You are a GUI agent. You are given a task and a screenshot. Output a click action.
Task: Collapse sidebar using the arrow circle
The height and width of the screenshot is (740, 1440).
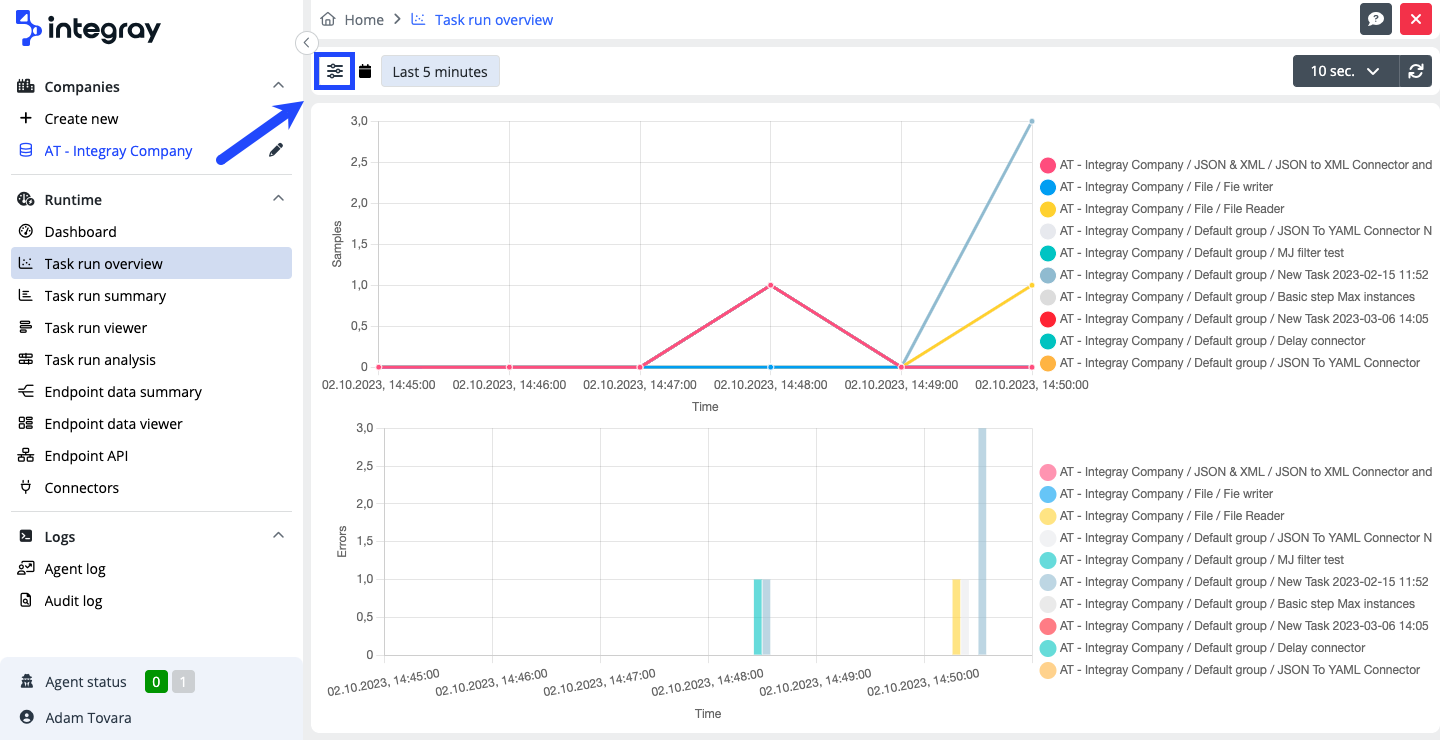click(x=307, y=42)
